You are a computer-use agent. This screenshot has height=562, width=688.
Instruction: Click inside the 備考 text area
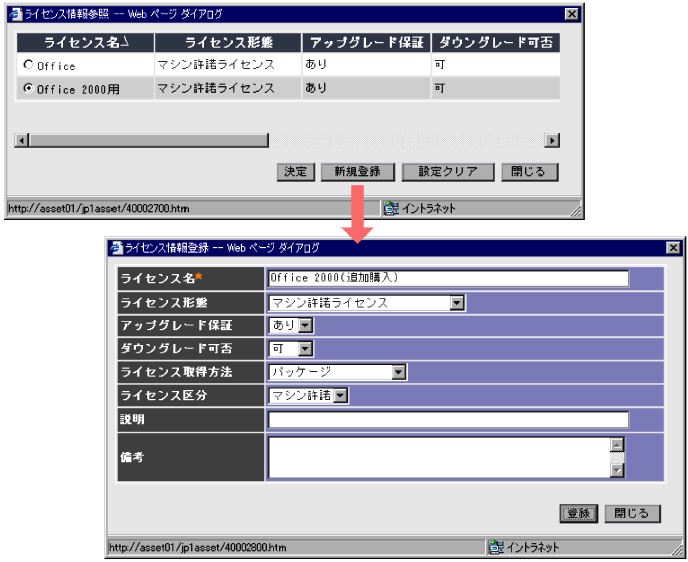point(440,457)
